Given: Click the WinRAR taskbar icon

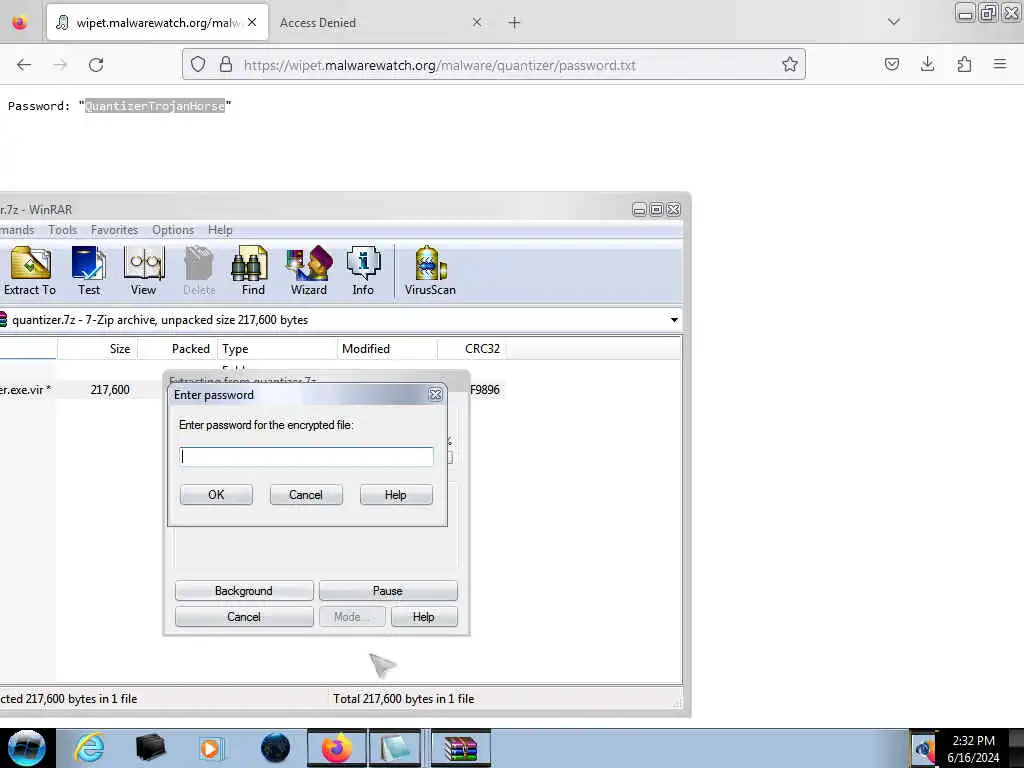Looking at the screenshot, I should click(460, 748).
